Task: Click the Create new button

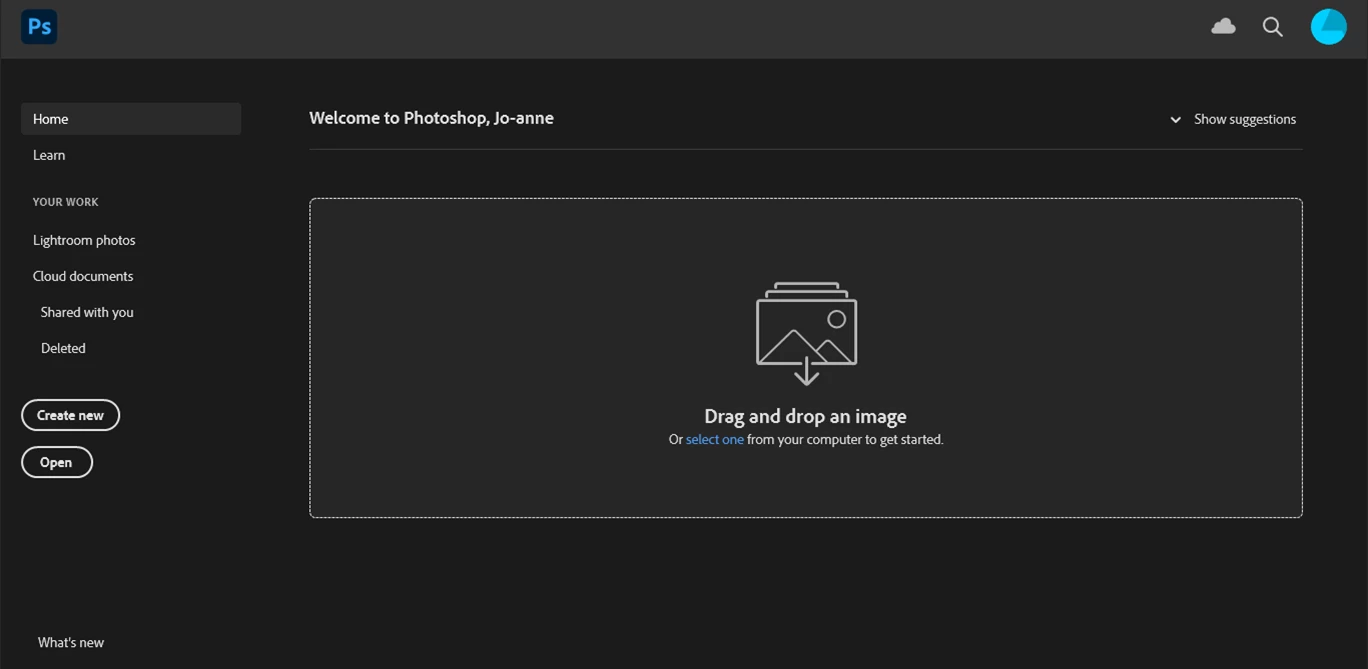Action: click(x=70, y=415)
